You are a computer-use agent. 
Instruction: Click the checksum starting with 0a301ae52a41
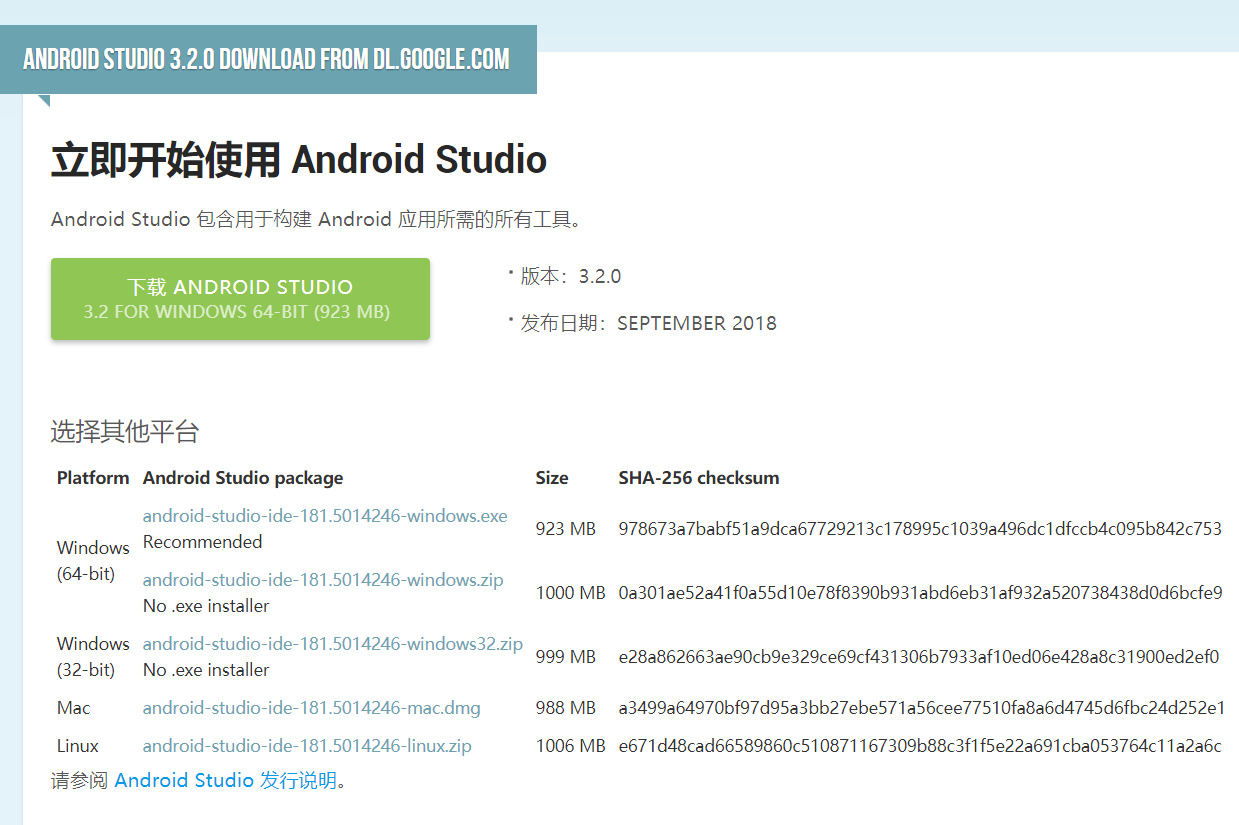pyautogui.click(x=920, y=593)
